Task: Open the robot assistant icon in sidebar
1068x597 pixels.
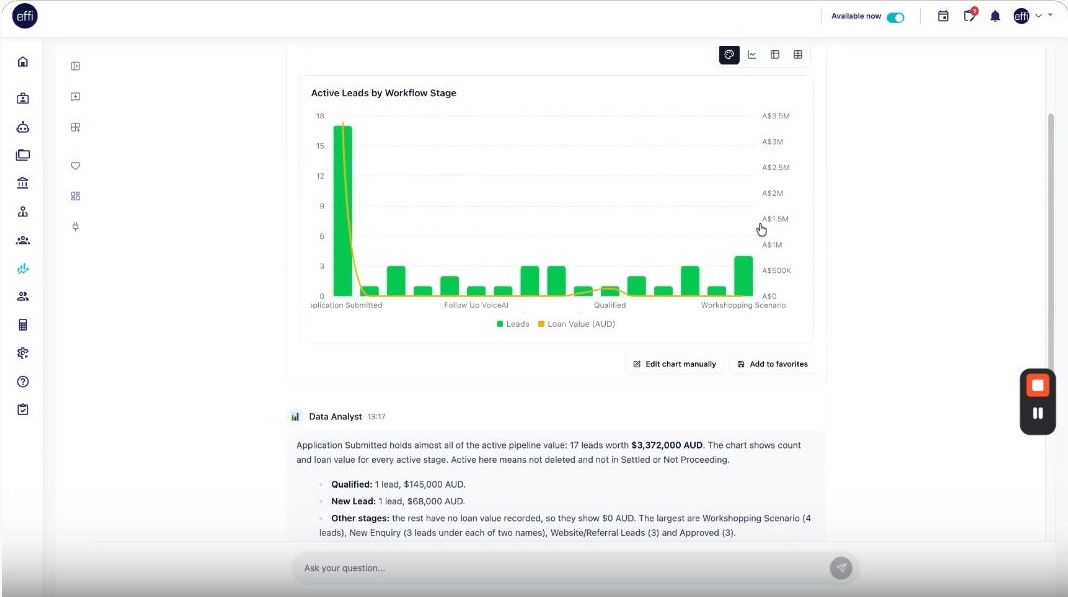Action: pos(22,127)
